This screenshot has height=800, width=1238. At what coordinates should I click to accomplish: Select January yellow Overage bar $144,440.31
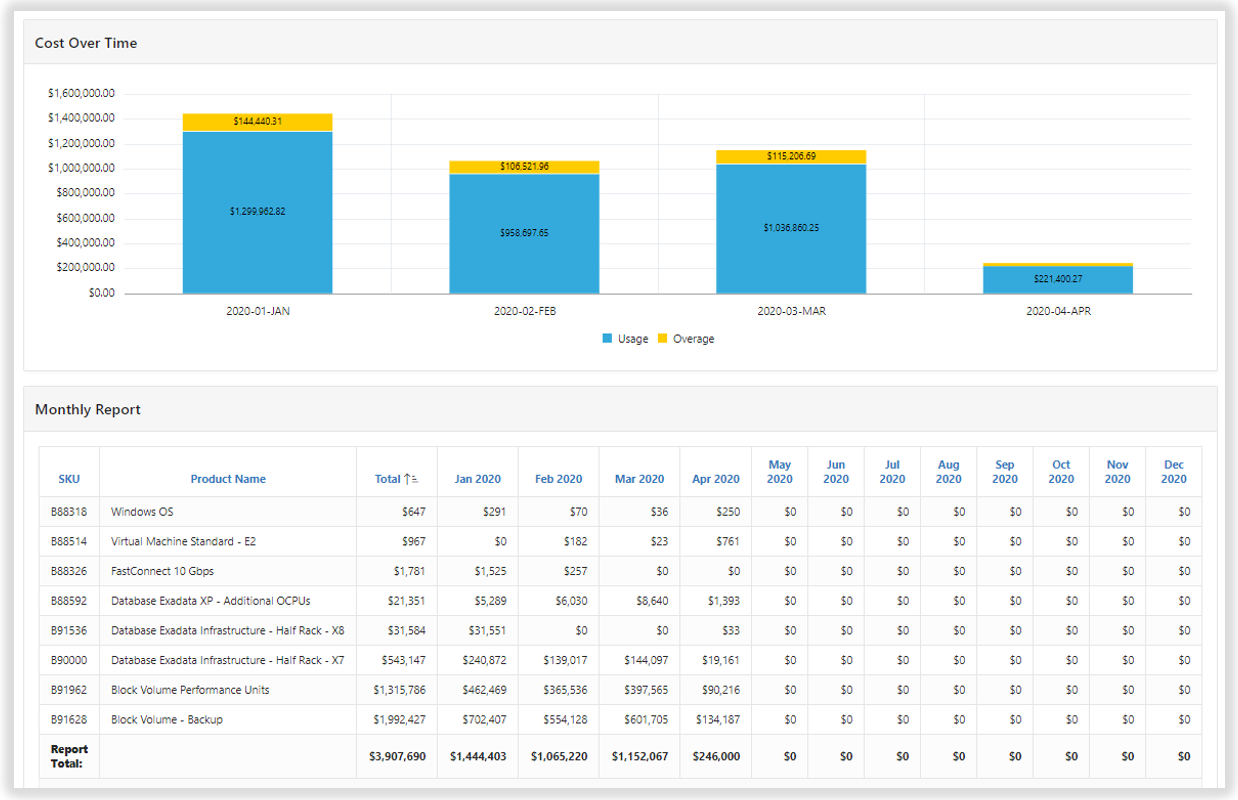click(257, 122)
